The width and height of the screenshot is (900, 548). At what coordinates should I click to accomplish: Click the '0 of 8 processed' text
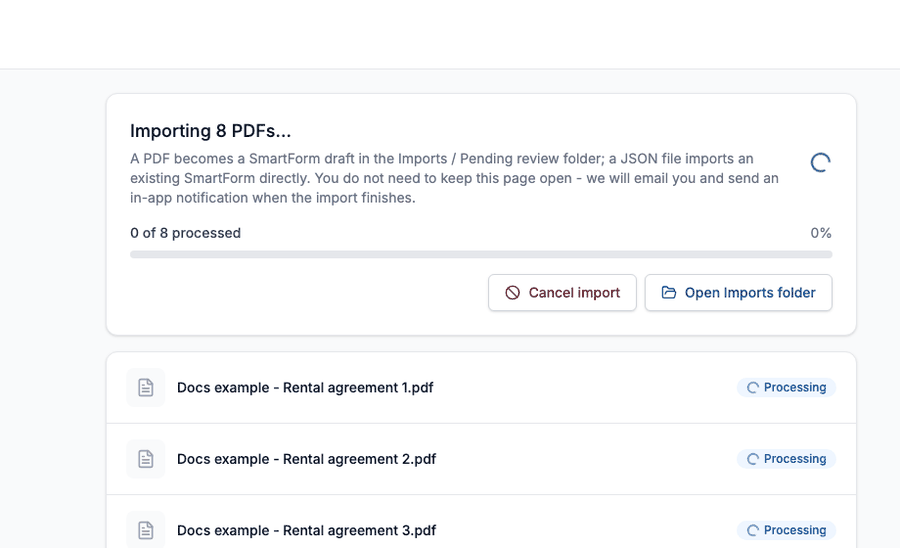pos(185,233)
